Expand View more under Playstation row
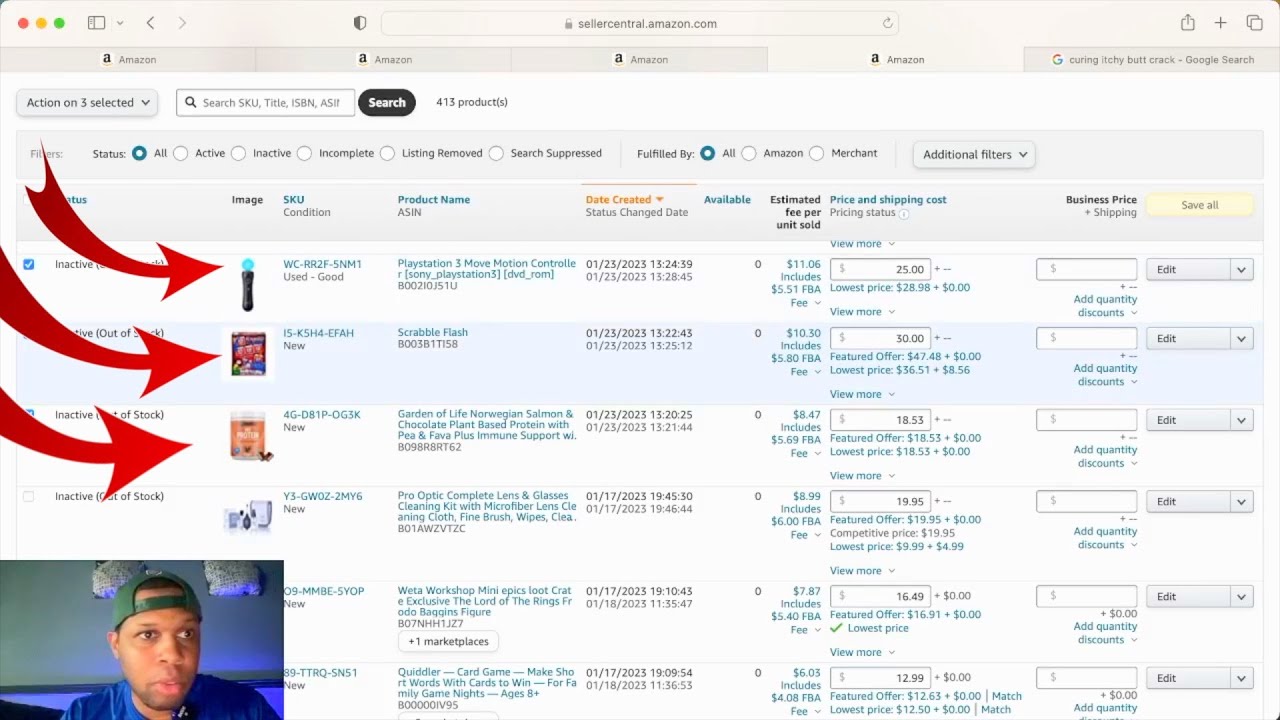Screen dimensions: 1280x720 (x=862, y=312)
